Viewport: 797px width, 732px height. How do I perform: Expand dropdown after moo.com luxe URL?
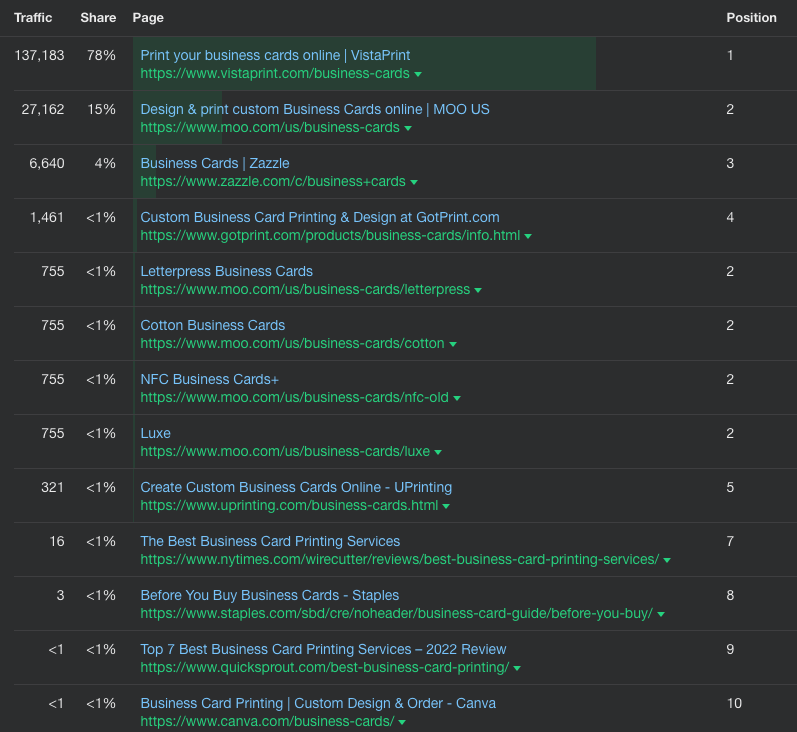tap(438, 452)
